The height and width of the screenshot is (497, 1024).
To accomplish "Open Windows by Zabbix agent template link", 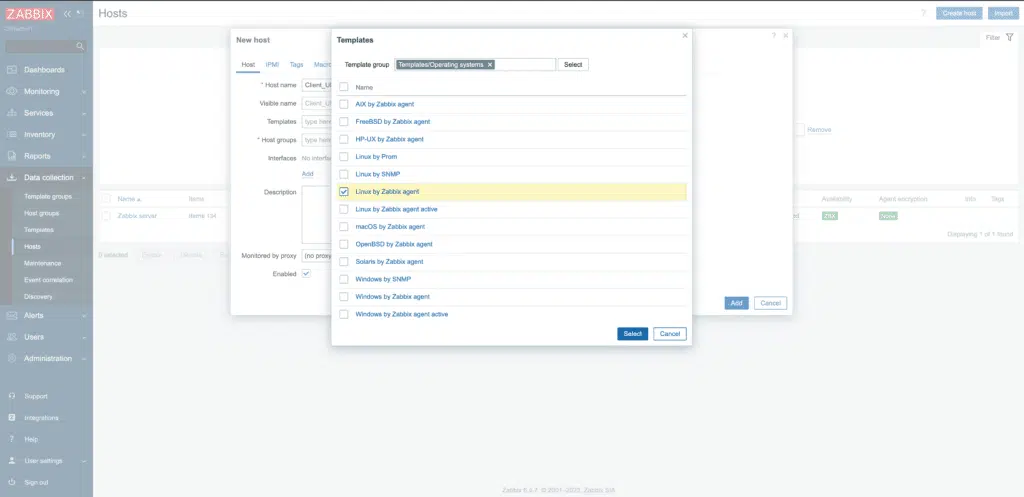I will point(392,297).
